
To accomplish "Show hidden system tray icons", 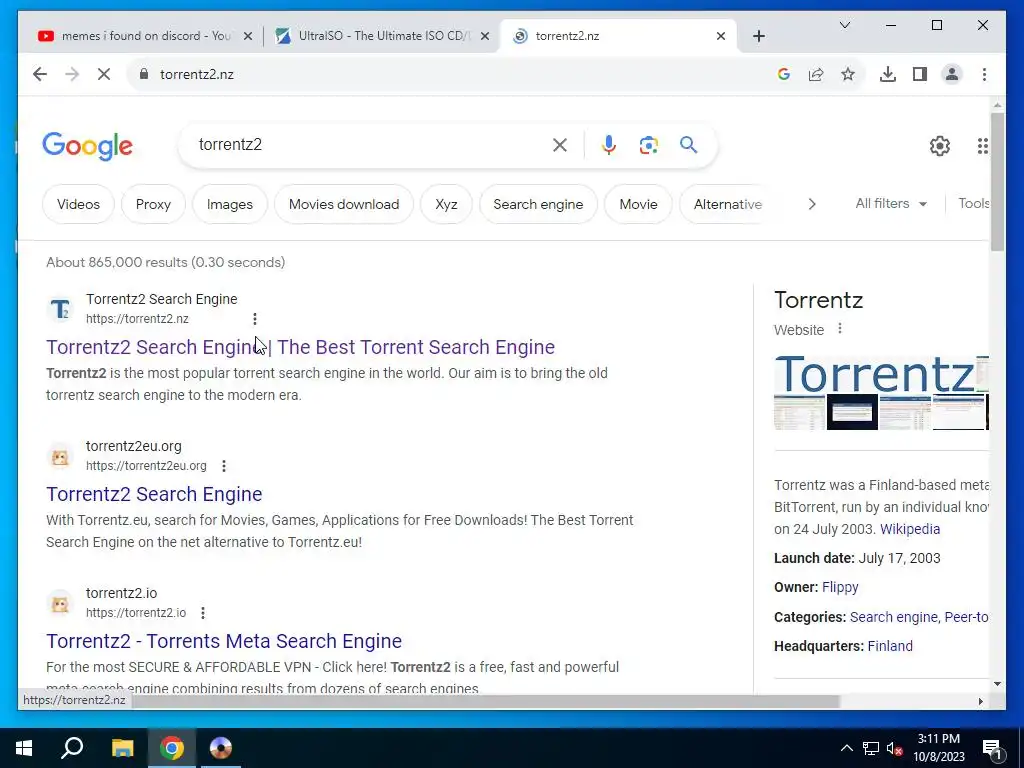I will click(x=846, y=748).
